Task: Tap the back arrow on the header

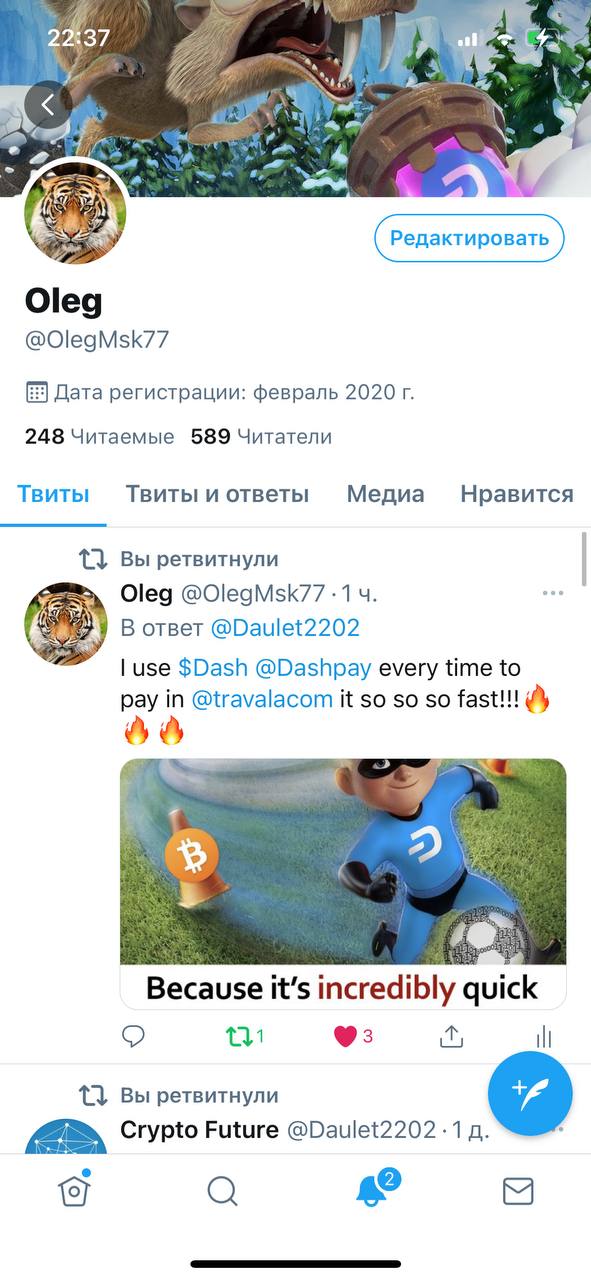Action: 48,104
